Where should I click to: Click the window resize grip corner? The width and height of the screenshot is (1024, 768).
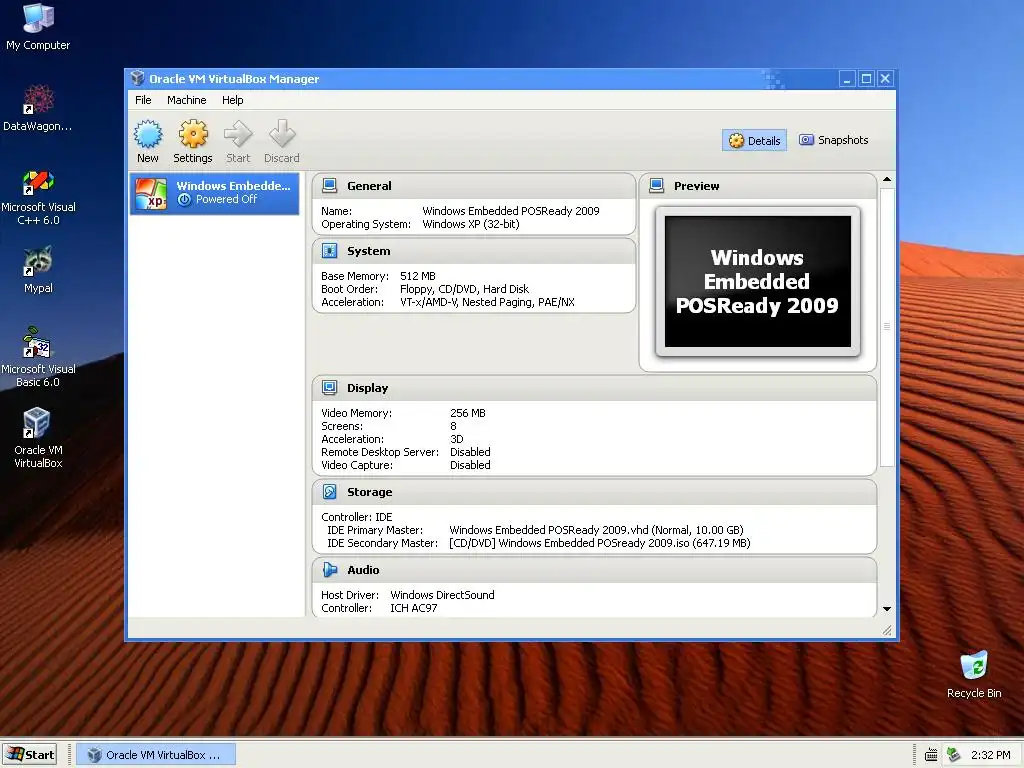pos(887,630)
